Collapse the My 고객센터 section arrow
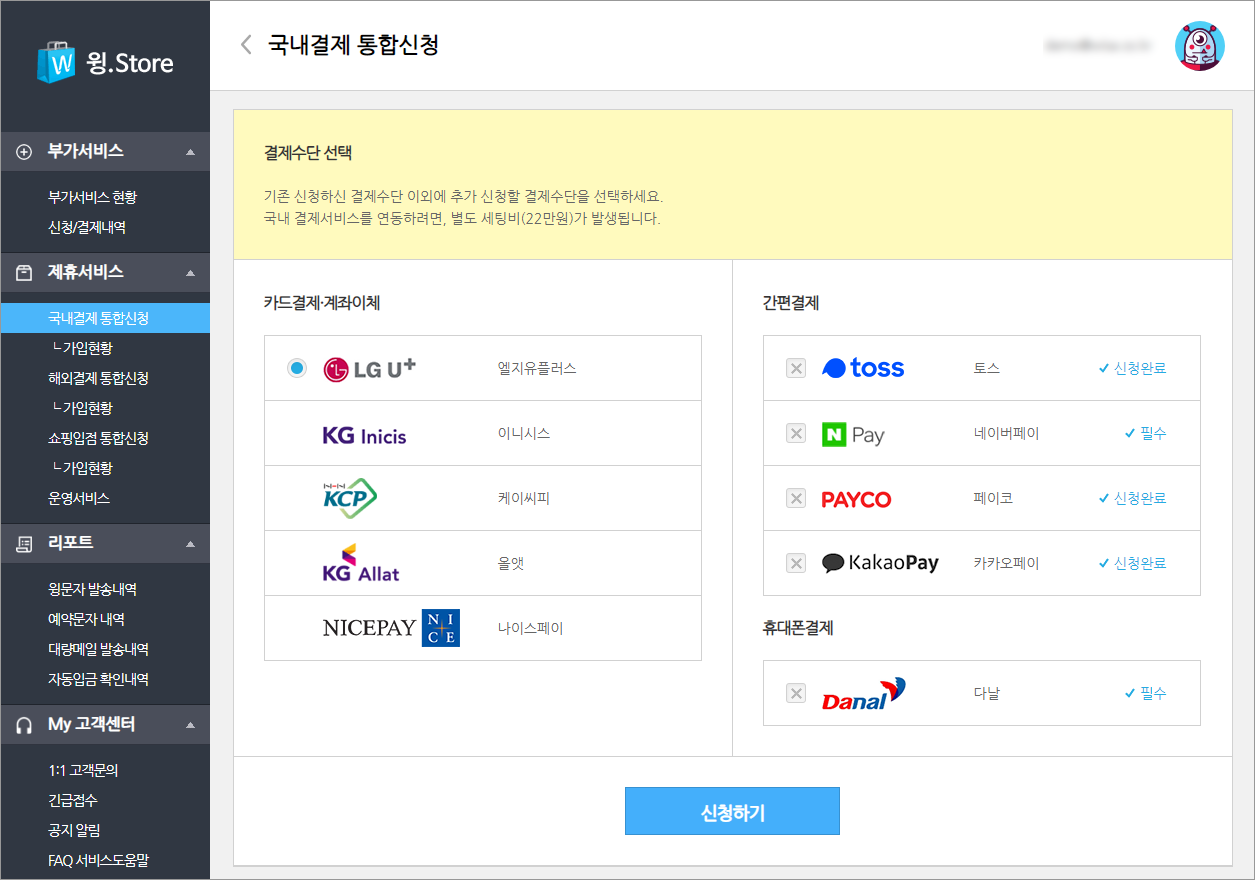This screenshot has height=880, width=1255. [x=190, y=725]
